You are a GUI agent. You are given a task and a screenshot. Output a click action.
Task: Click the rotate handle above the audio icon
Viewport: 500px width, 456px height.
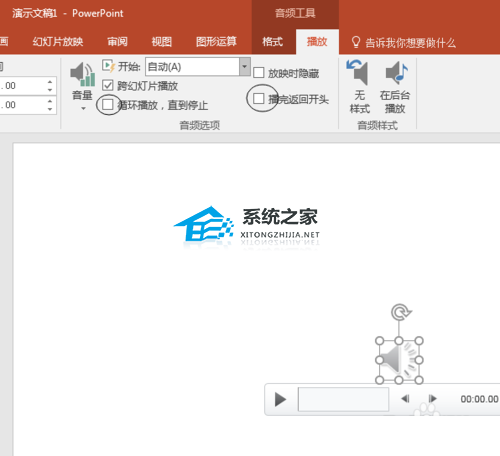[x=400, y=312]
